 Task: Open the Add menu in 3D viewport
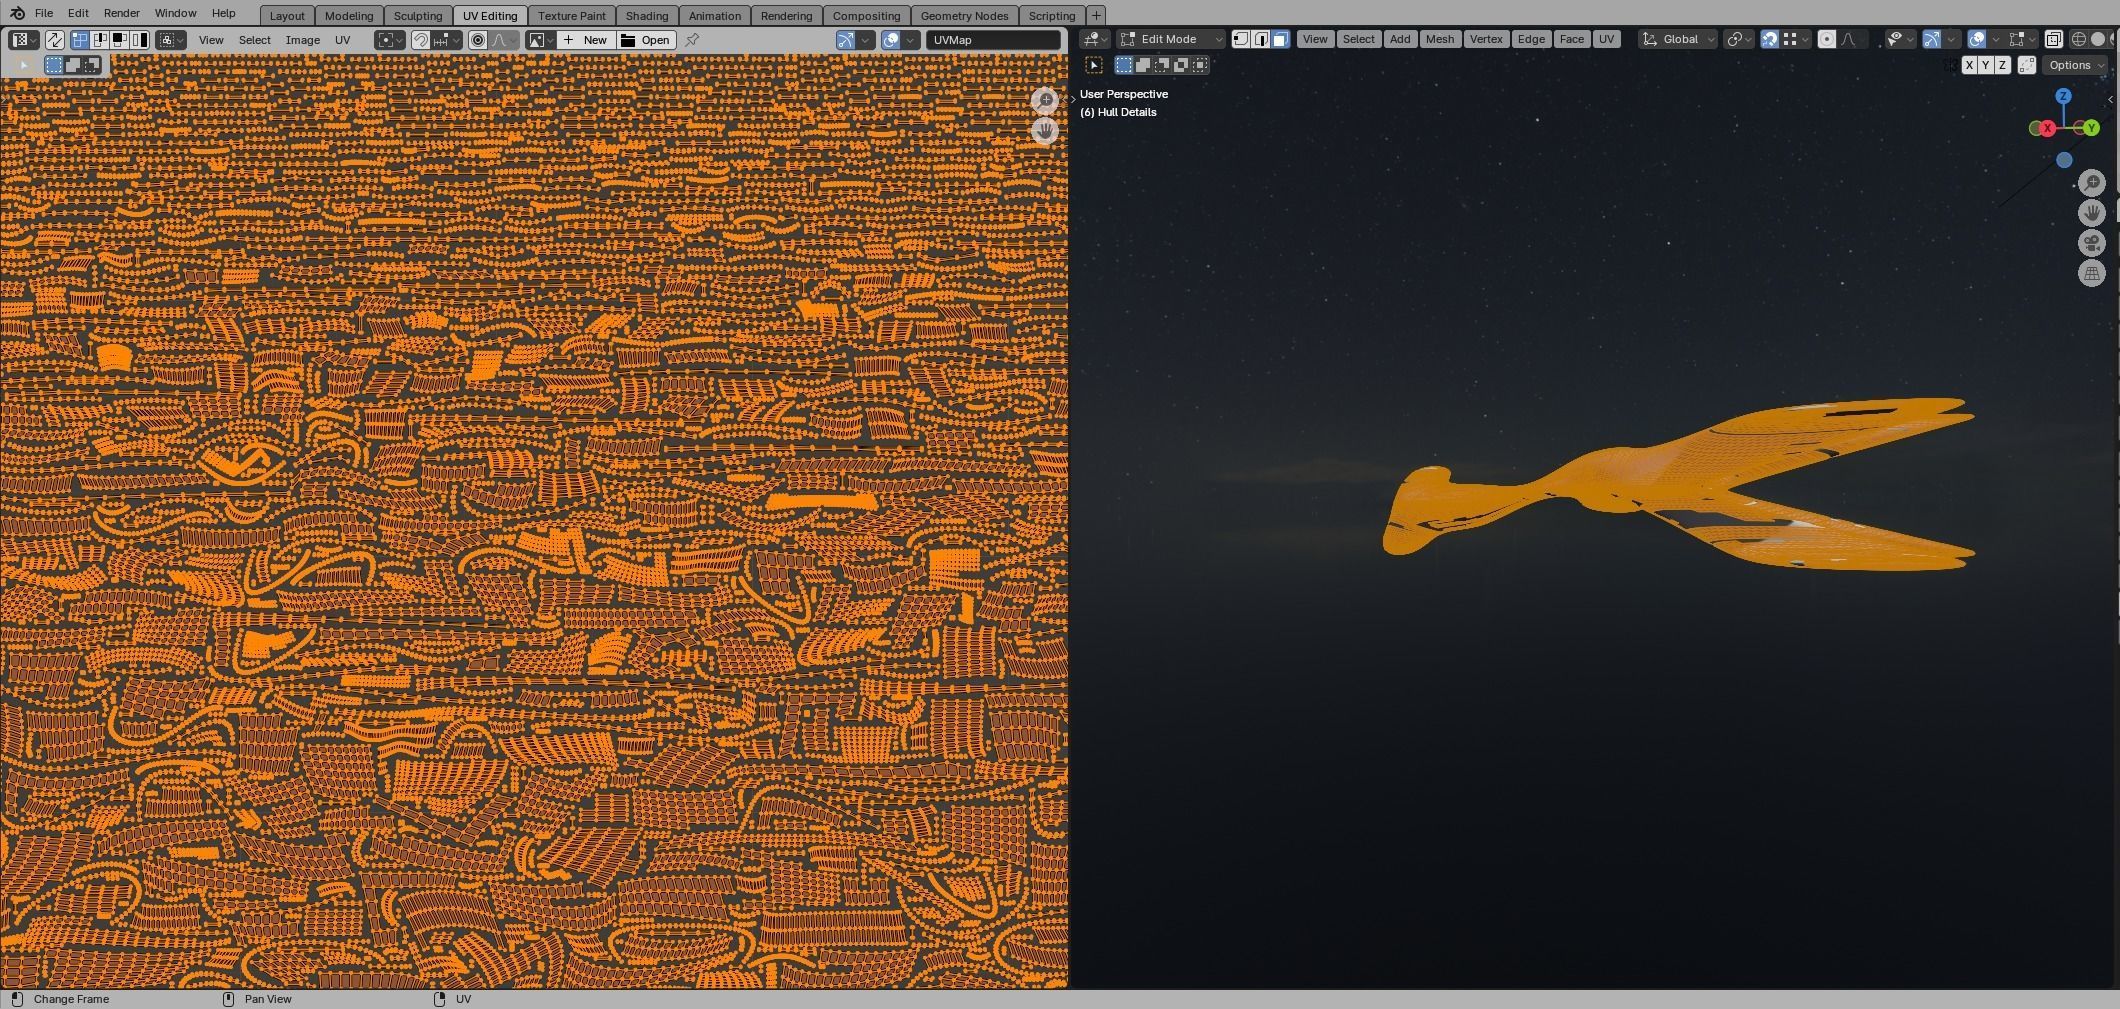pos(1400,39)
